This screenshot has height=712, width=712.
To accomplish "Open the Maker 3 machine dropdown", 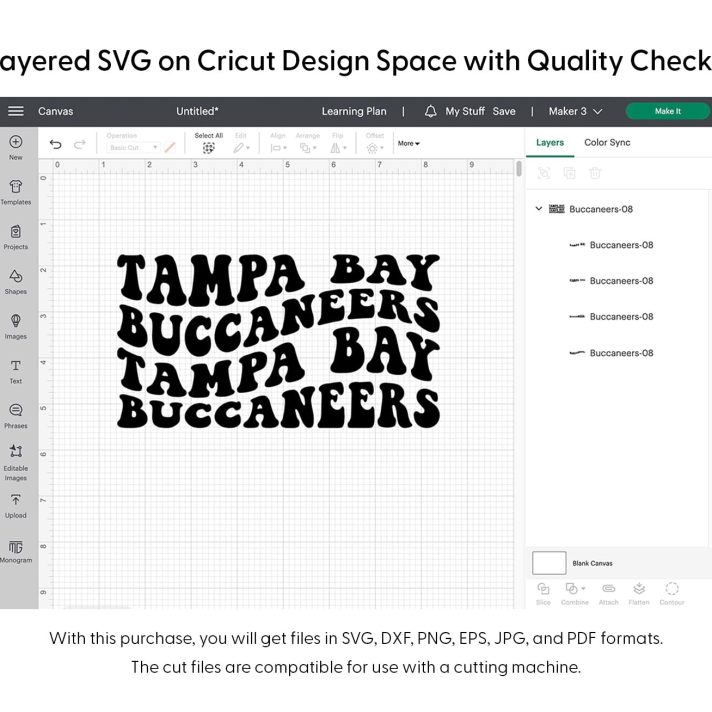I will (575, 111).
